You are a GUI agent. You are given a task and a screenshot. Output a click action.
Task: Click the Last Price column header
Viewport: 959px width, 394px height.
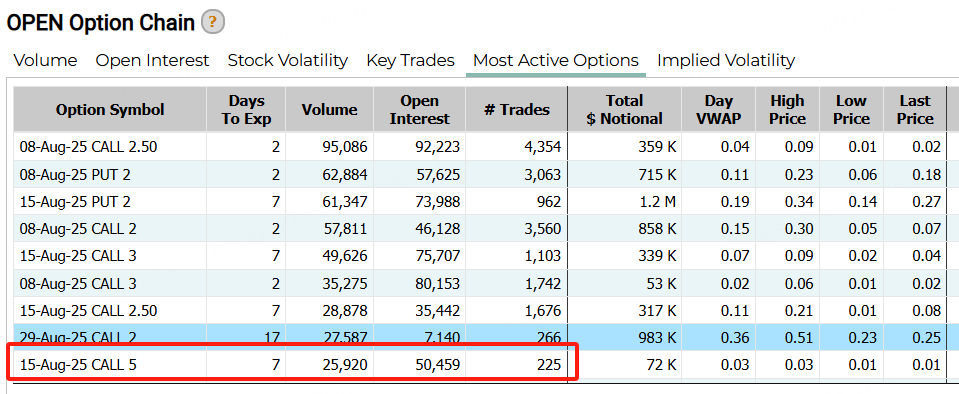tap(915, 110)
